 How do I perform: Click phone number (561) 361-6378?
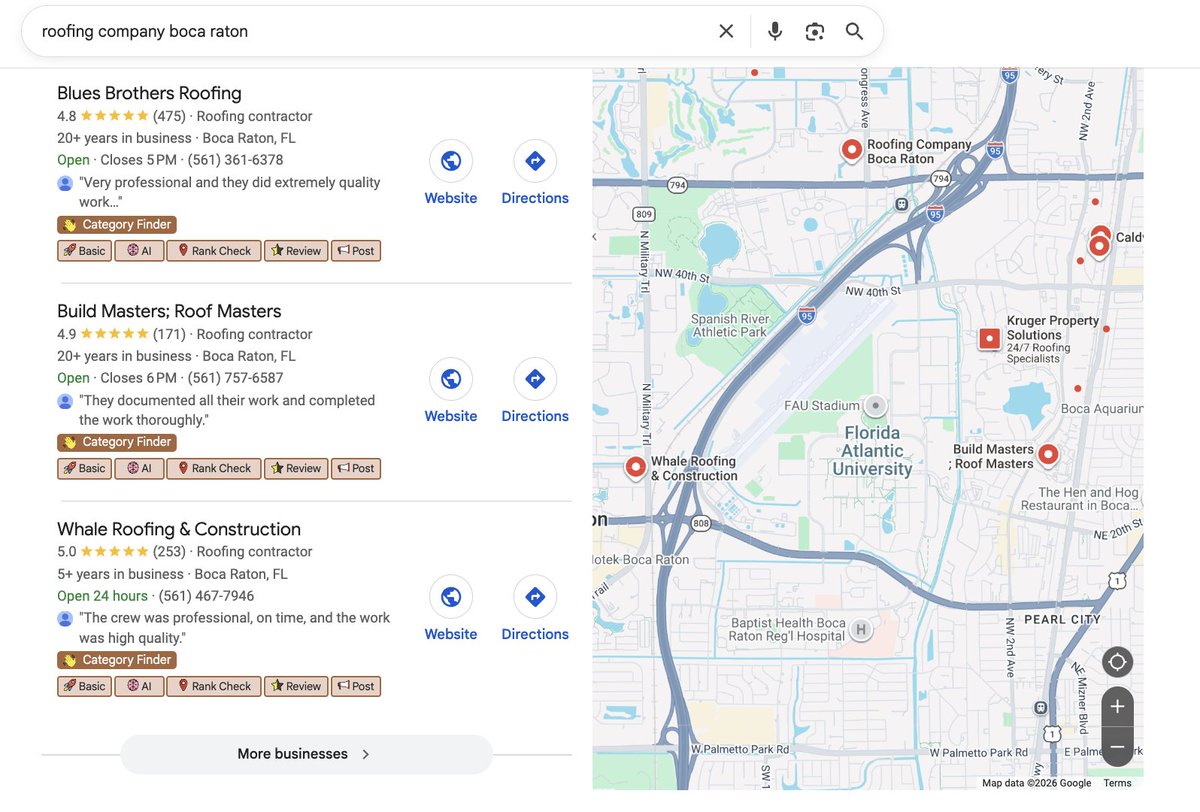click(x=235, y=160)
